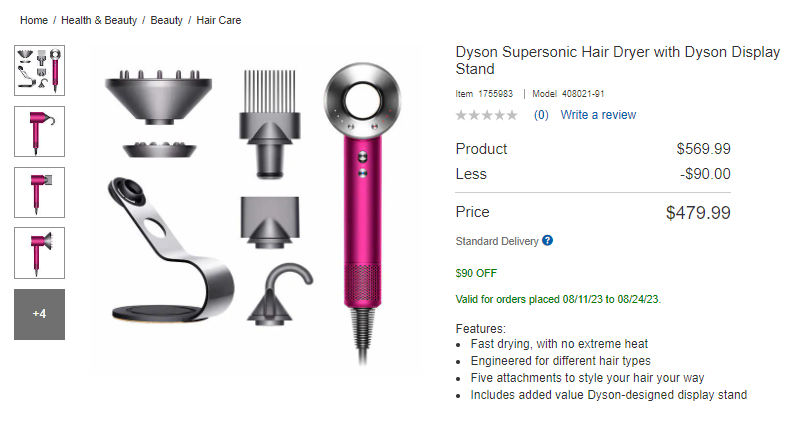Open the (0) reviews count link
The image size is (797, 430).
pyautogui.click(x=541, y=115)
